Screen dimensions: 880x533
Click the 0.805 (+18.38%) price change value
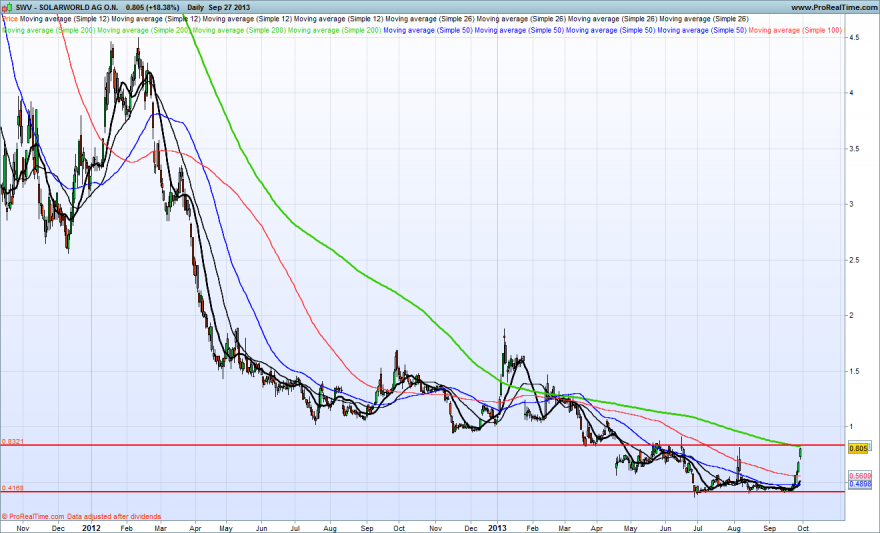click(x=153, y=7)
